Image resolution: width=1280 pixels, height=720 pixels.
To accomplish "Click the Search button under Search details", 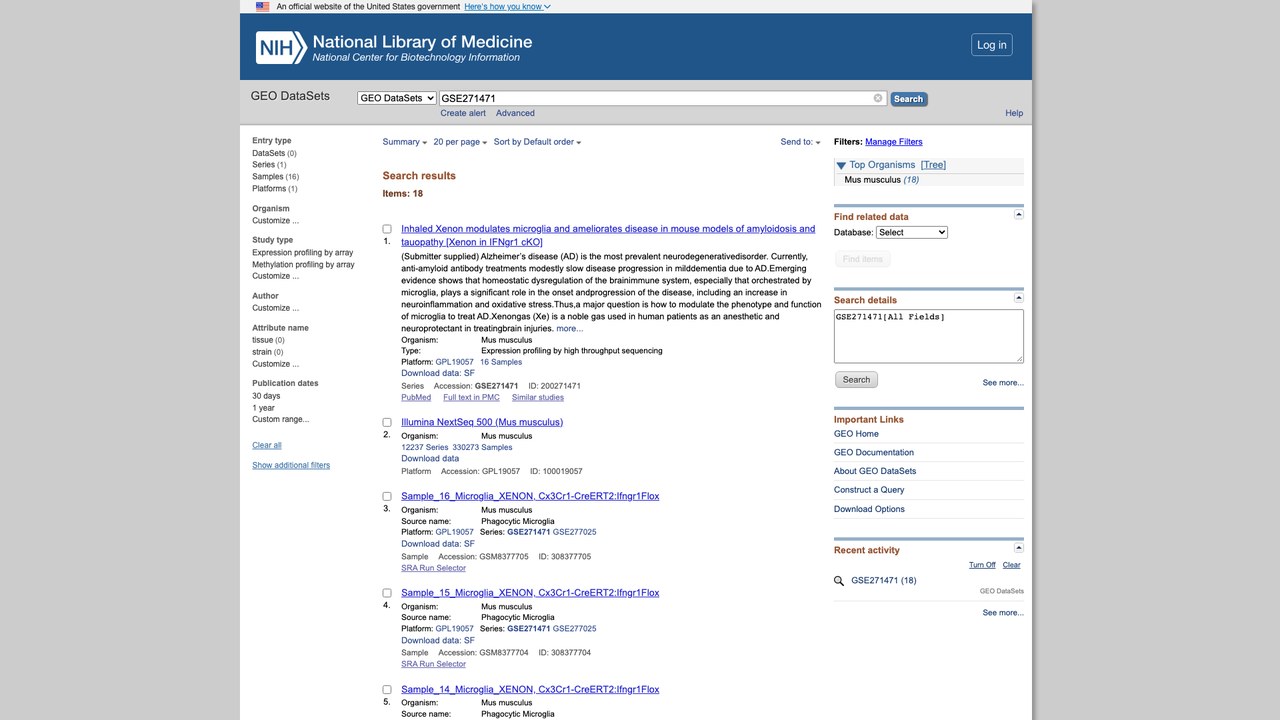I will (856, 380).
